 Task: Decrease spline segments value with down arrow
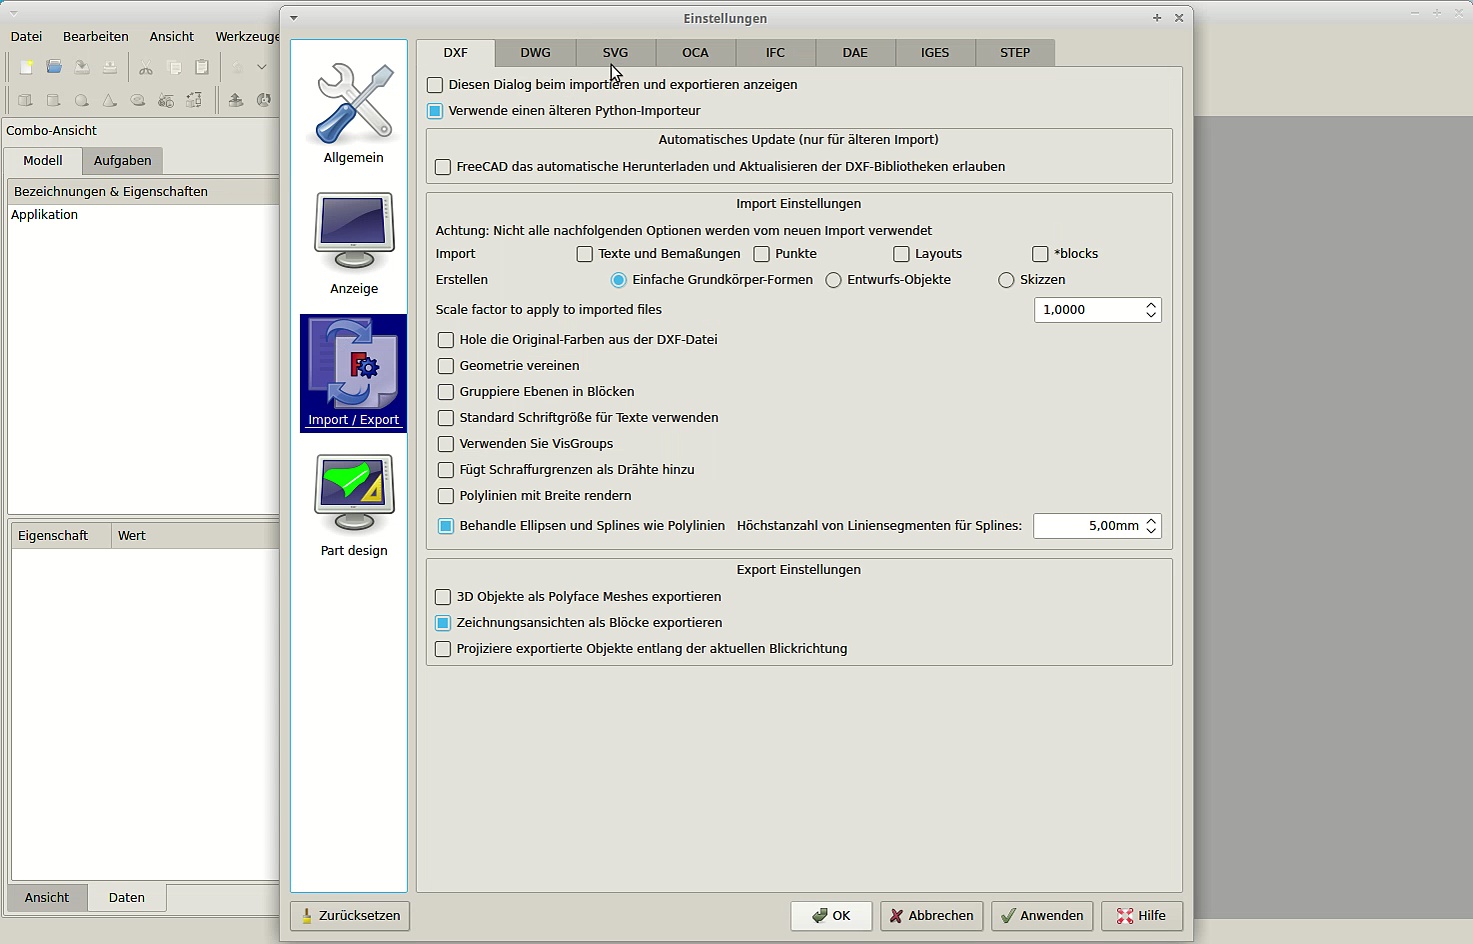pos(1151,531)
